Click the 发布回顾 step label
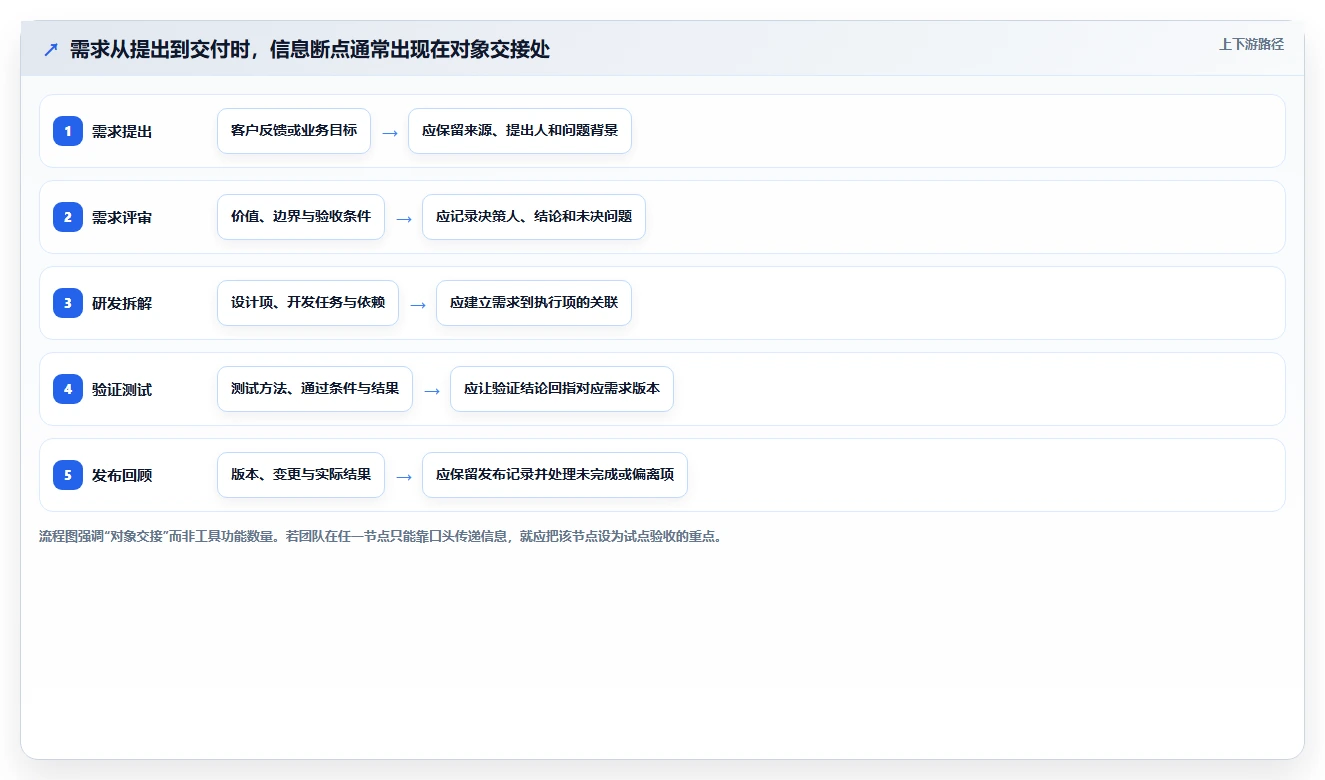The image size is (1325, 780). click(x=122, y=475)
